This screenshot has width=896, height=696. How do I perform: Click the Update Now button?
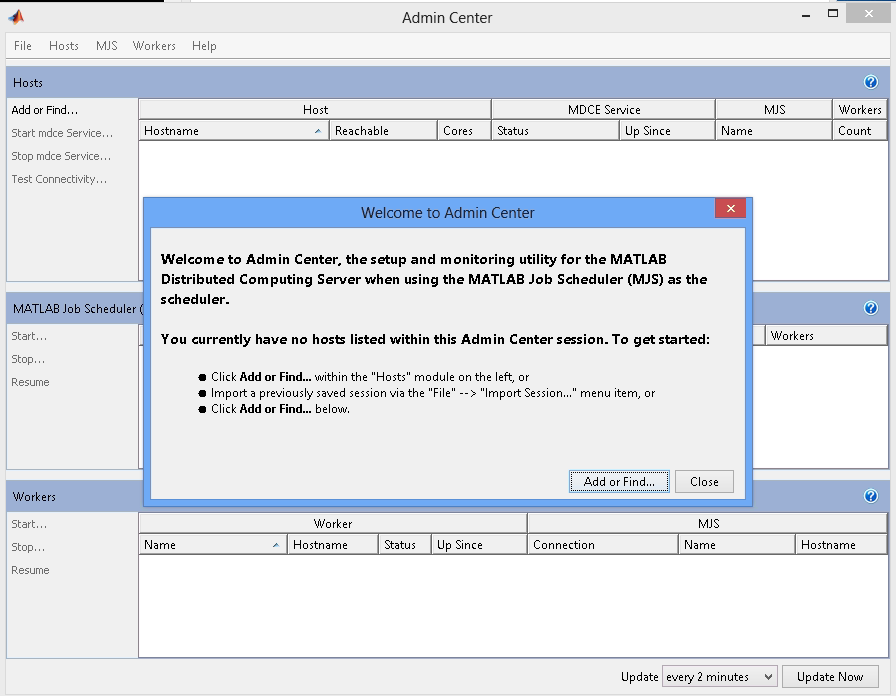(x=830, y=677)
